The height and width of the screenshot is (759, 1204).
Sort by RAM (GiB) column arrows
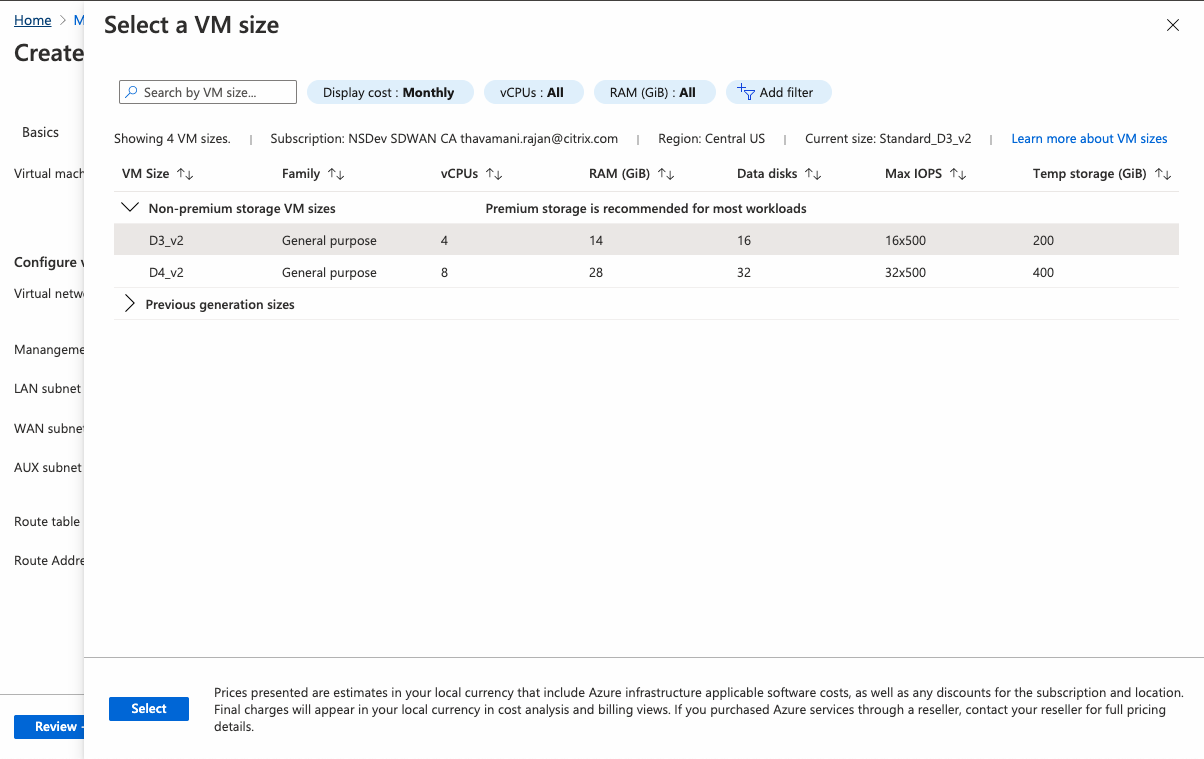pos(666,174)
